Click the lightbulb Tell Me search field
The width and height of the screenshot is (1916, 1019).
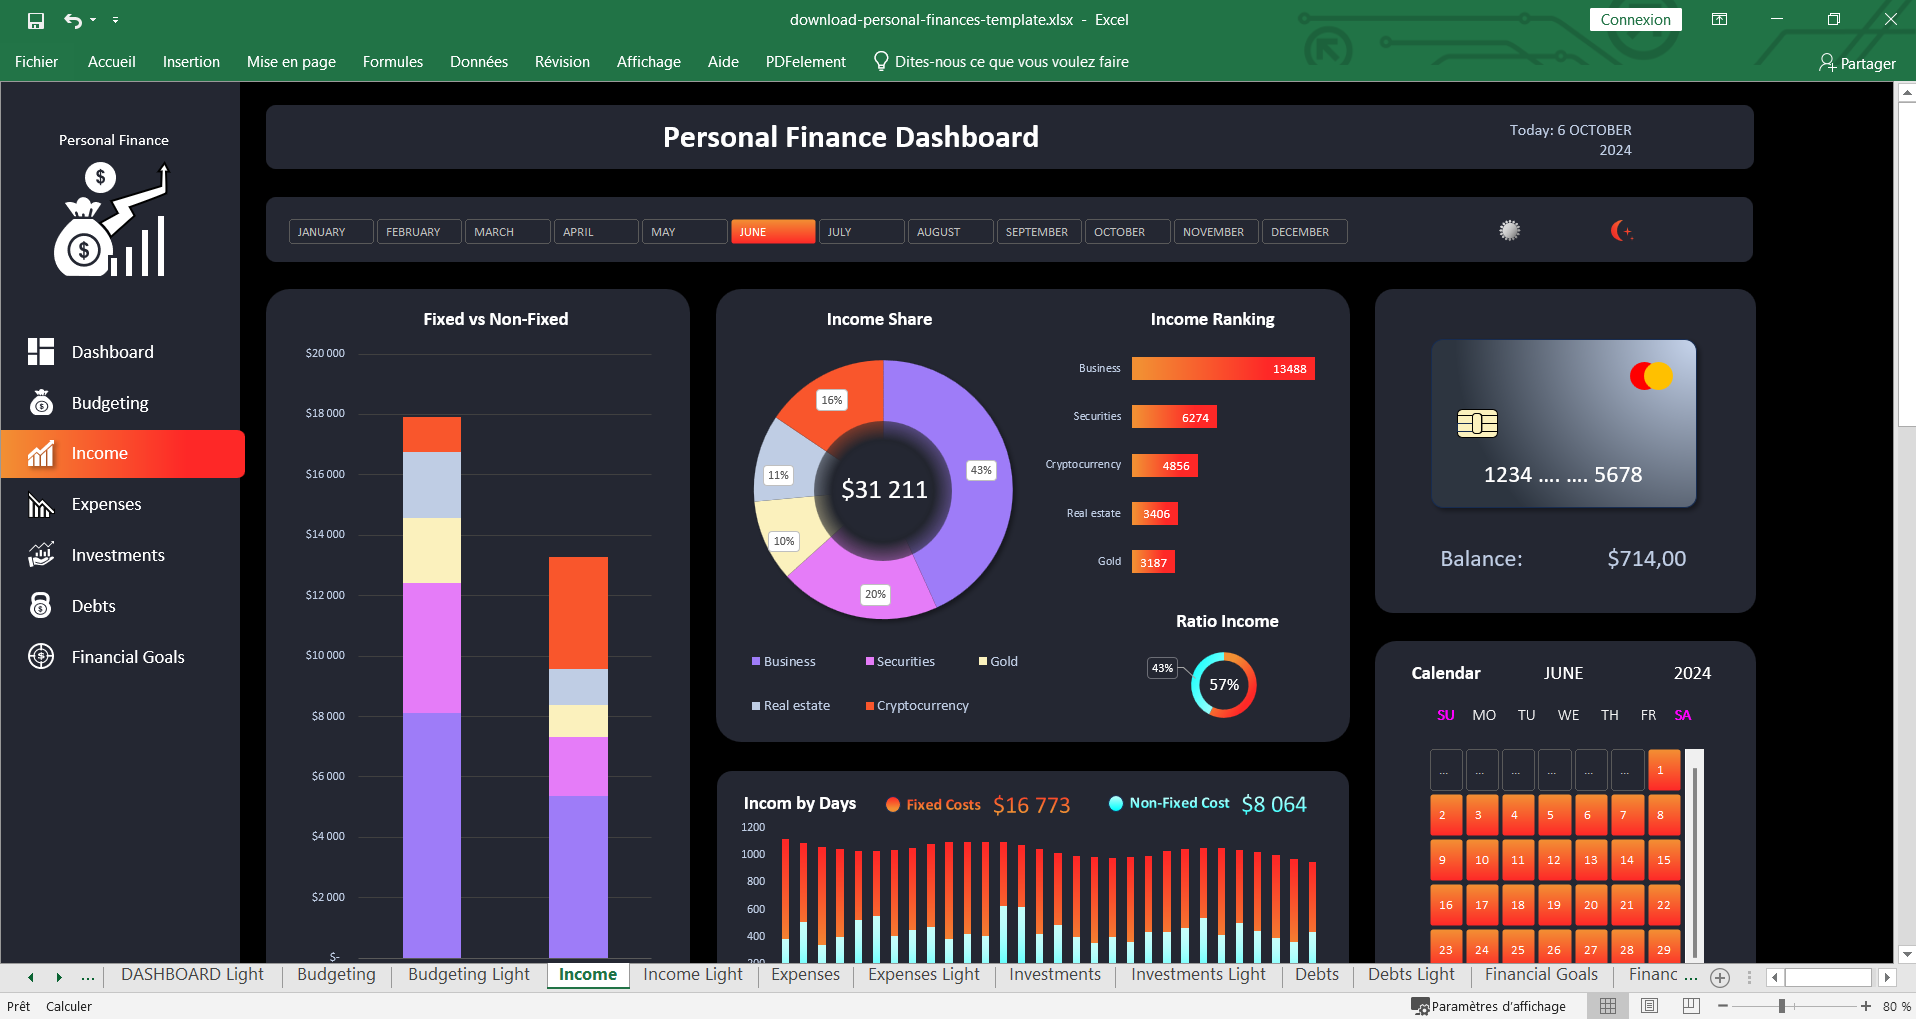point(1001,62)
